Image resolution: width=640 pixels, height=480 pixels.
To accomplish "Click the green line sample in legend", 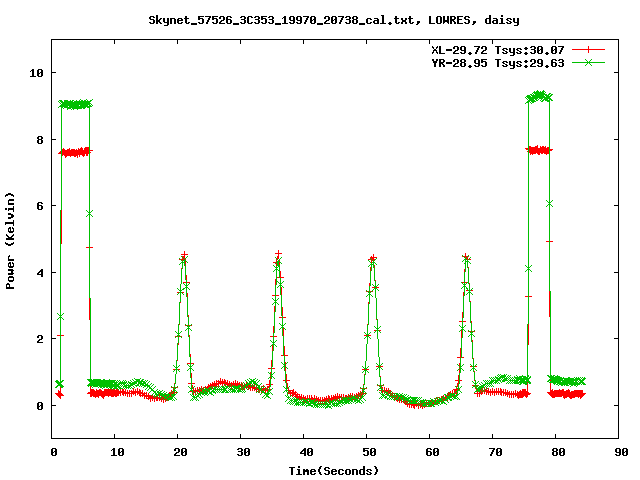I will (x=589, y=62).
